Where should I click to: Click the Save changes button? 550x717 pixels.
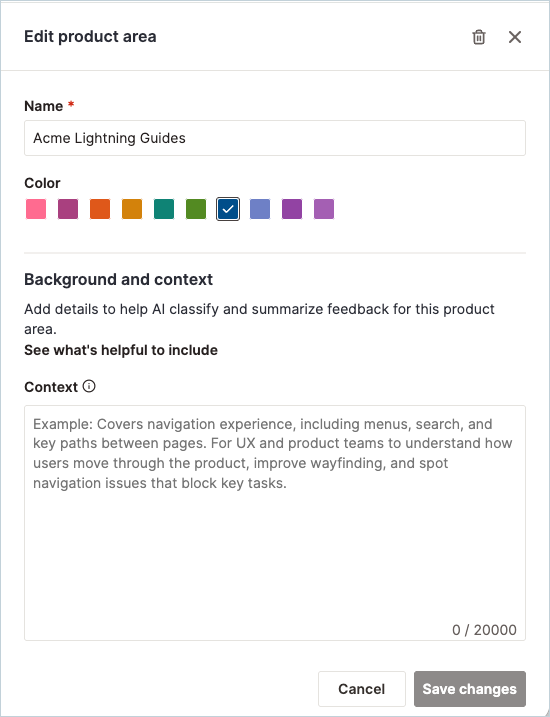coord(470,689)
